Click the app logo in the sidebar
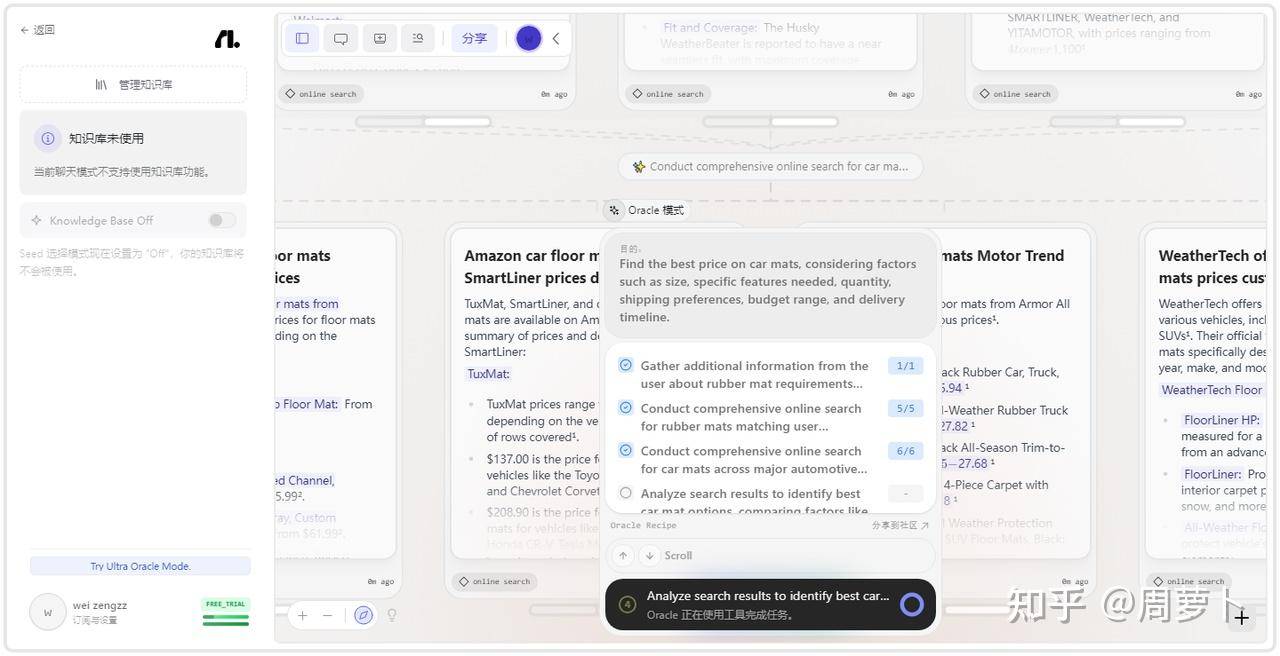The height and width of the screenshot is (656, 1280). (x=227, y=39)
